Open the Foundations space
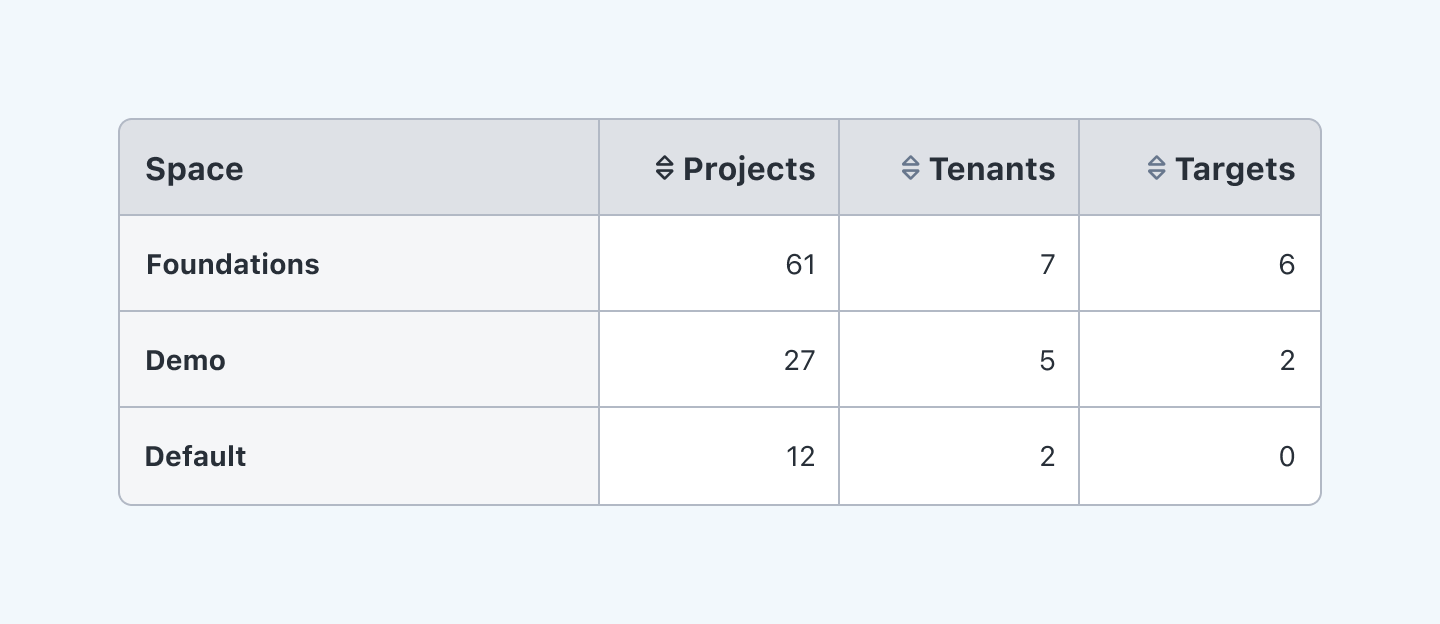 coord(232,264)
